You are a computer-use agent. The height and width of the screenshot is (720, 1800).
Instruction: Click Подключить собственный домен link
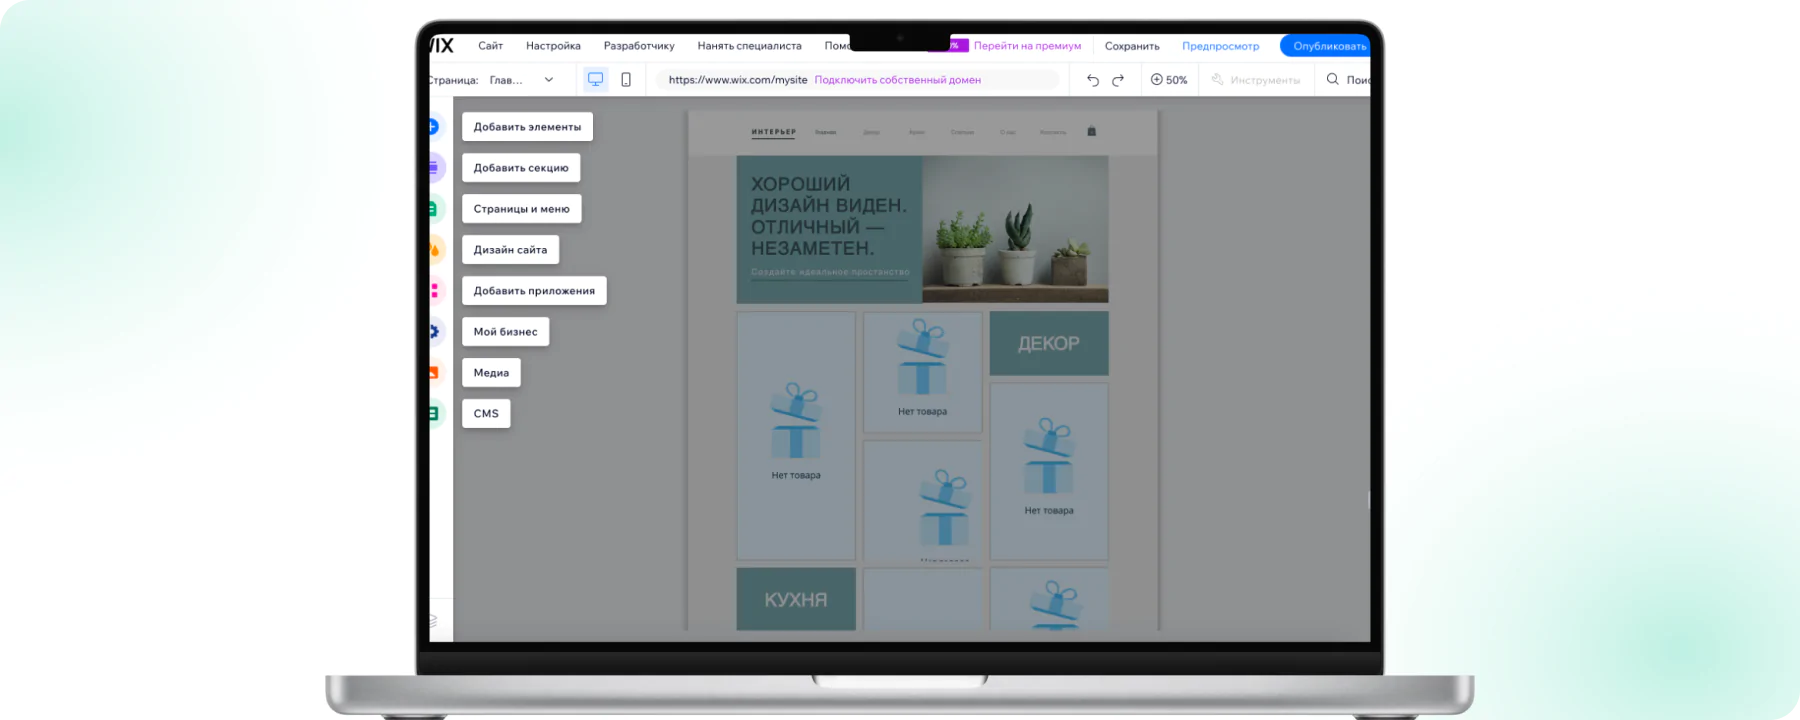(897, 80)
